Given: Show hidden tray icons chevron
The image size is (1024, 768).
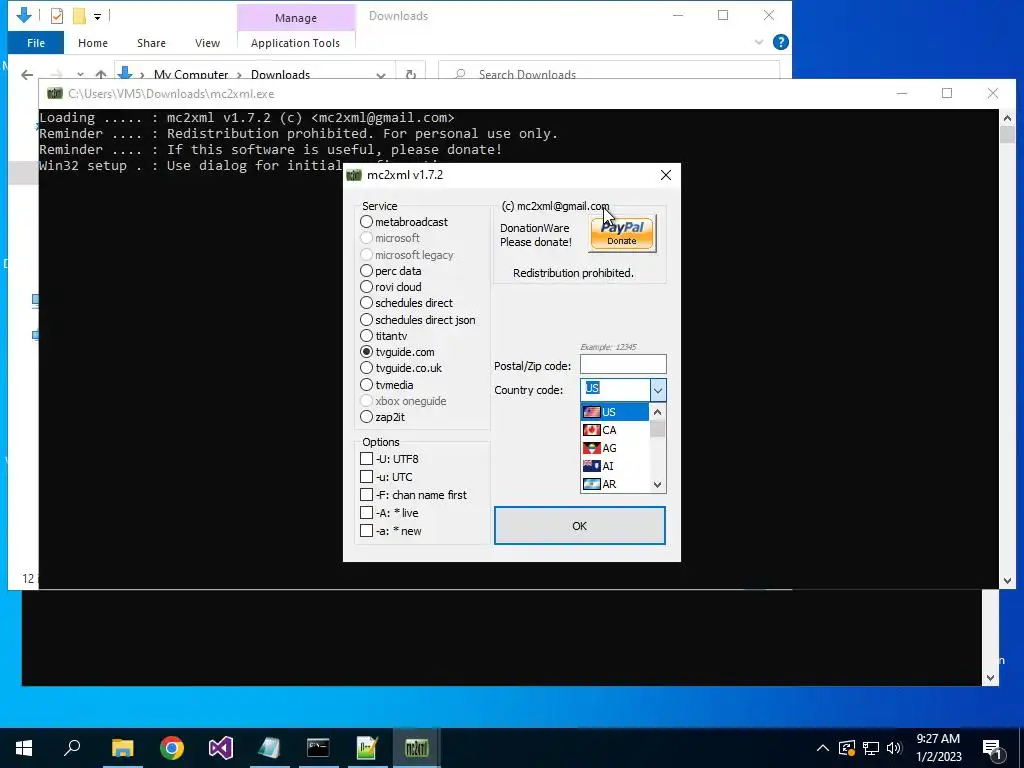Looking at the screenshot, I should click(823, 748).
